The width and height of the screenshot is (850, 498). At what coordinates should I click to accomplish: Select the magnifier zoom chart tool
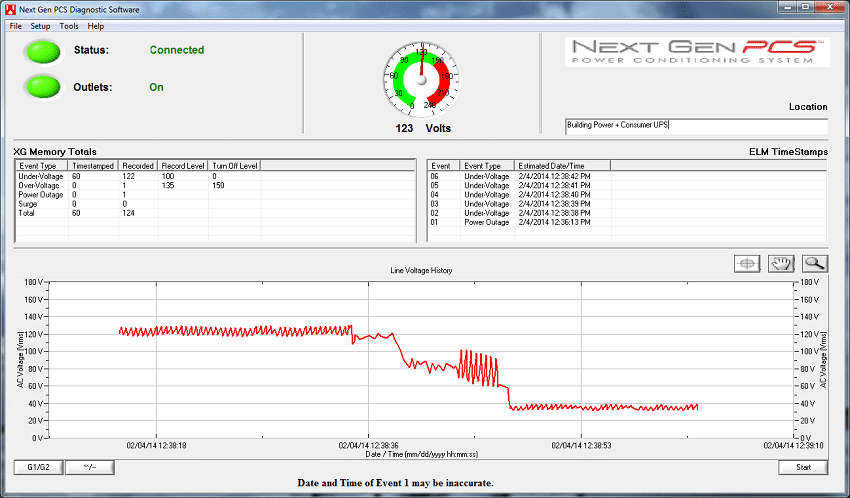(815, 263)
